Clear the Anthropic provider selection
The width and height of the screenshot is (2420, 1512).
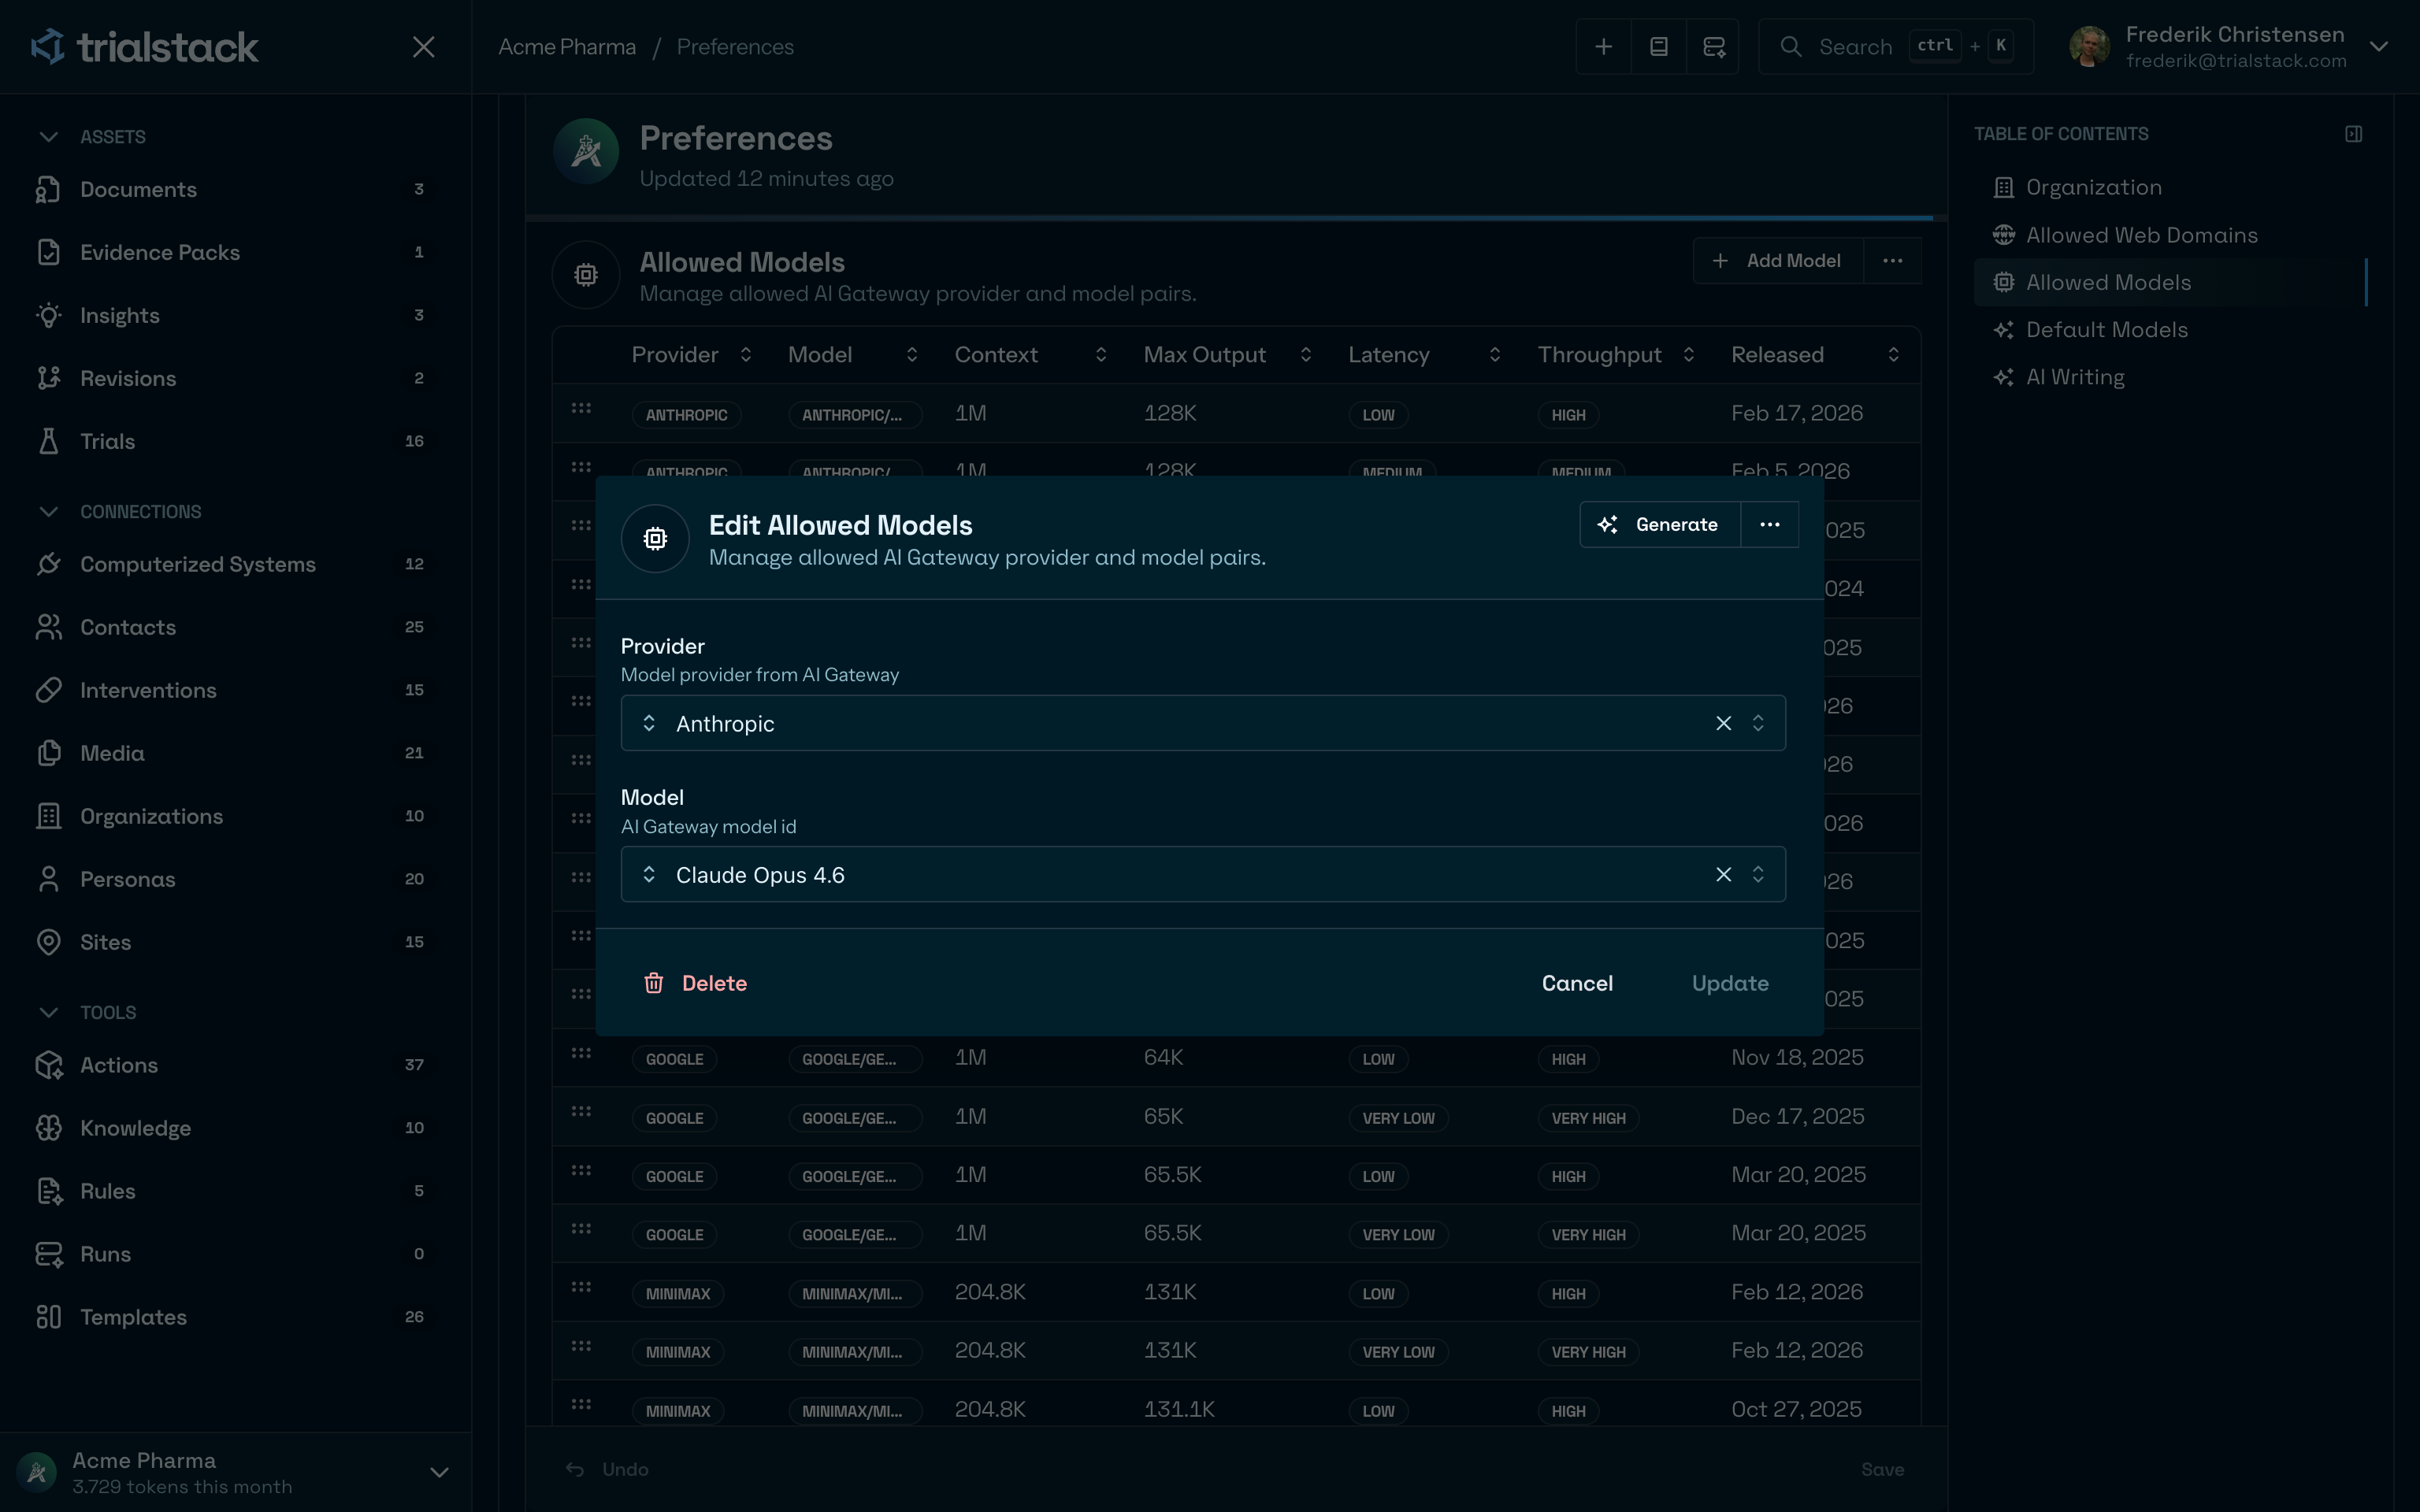click(1723, 723)
